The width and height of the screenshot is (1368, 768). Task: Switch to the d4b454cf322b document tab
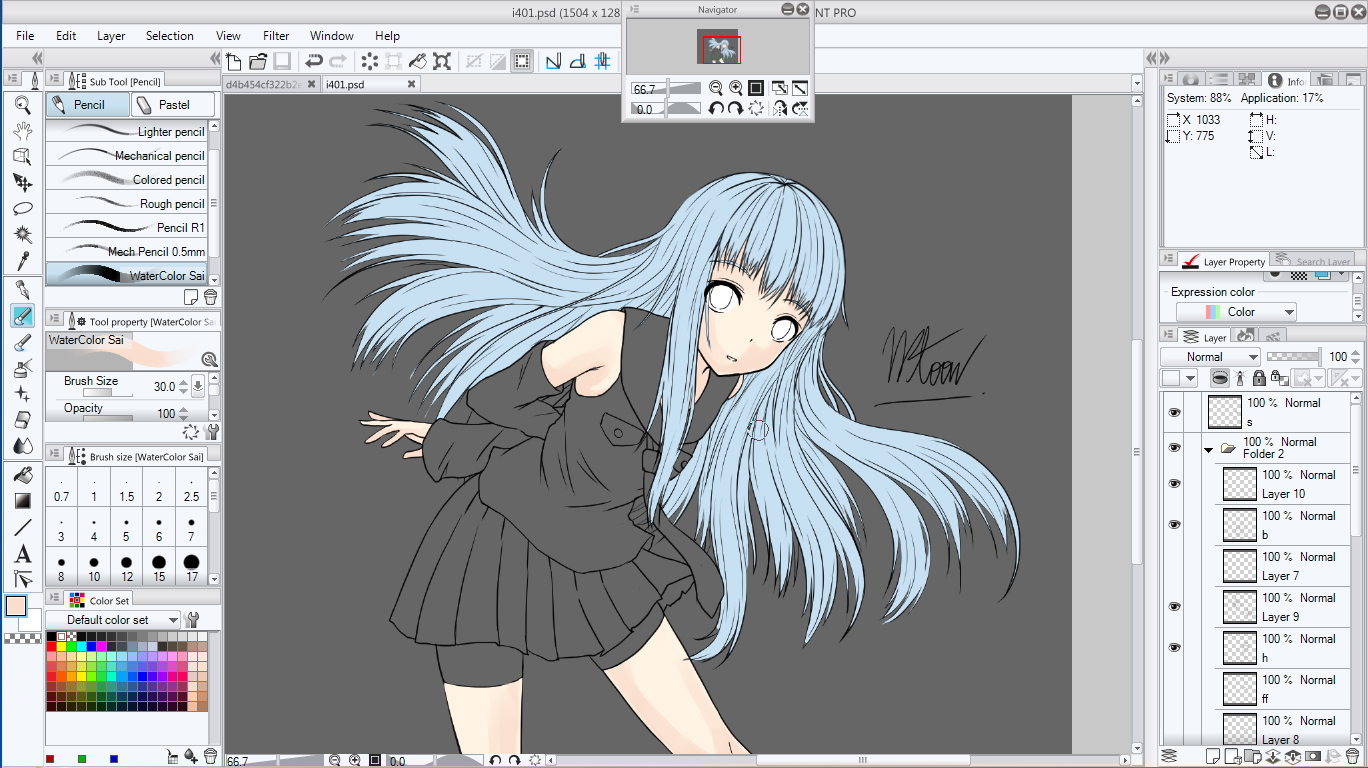(263, 85)
